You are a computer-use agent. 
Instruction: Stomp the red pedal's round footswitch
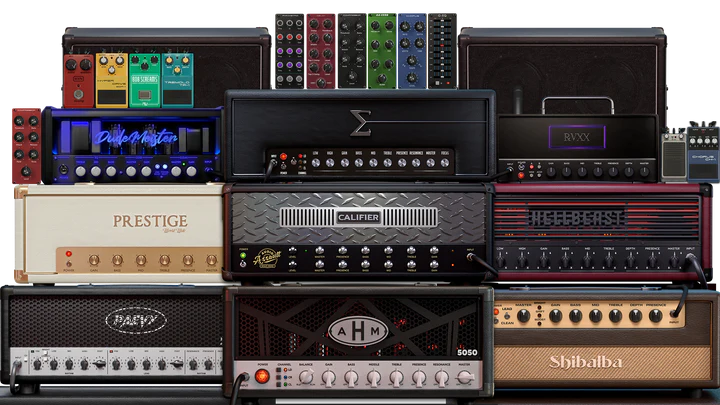[78, 95]
